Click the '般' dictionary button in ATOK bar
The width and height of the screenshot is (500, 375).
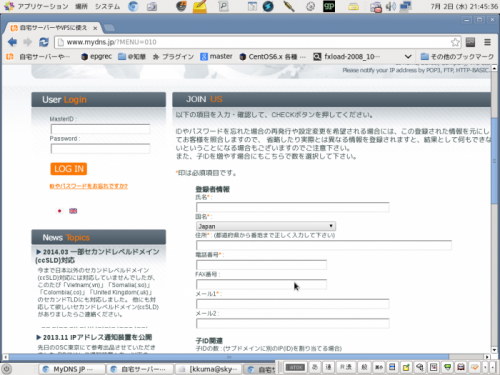(x=364, y=367)
